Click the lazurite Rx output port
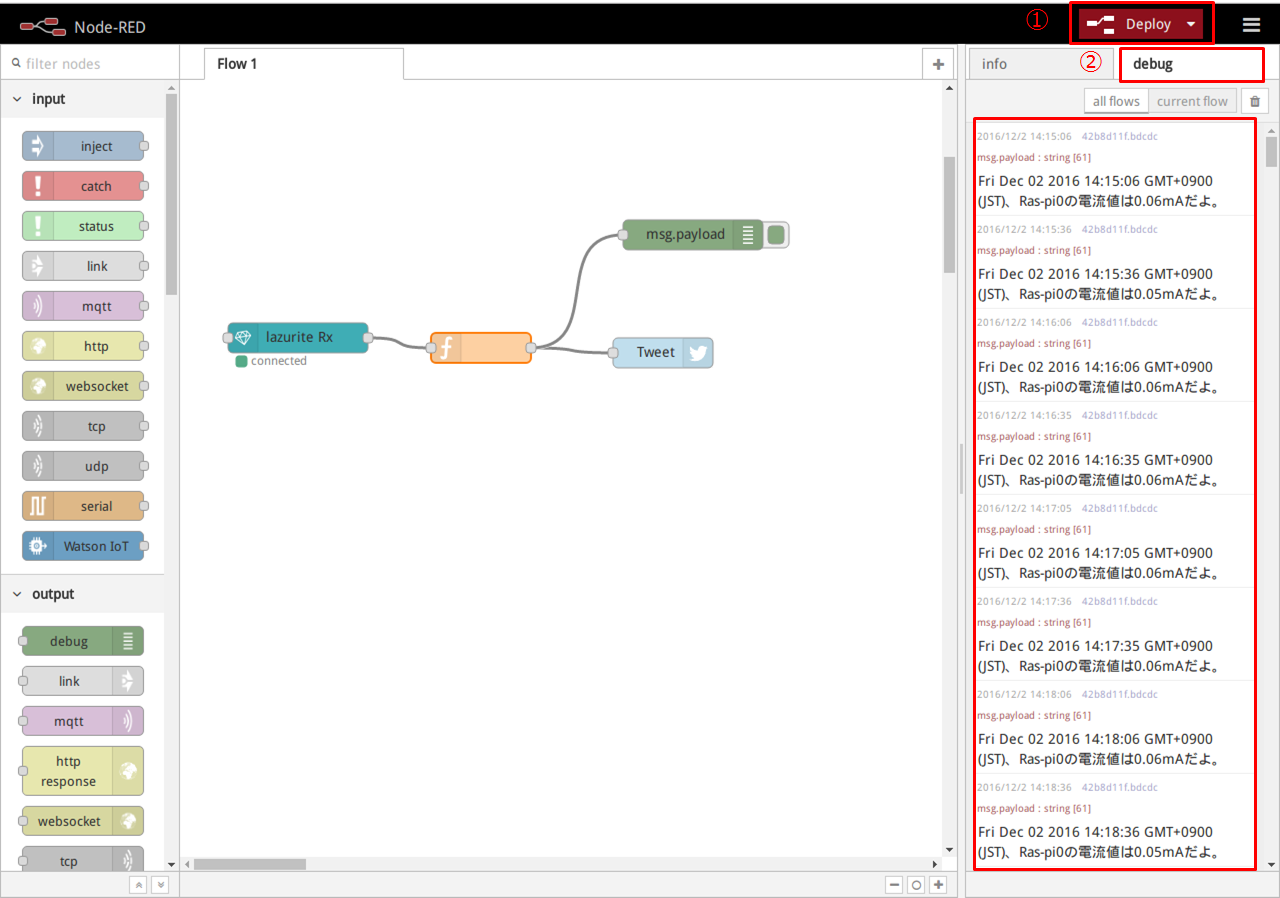The height and width of the screenshot is (898, 1280). 368,338
